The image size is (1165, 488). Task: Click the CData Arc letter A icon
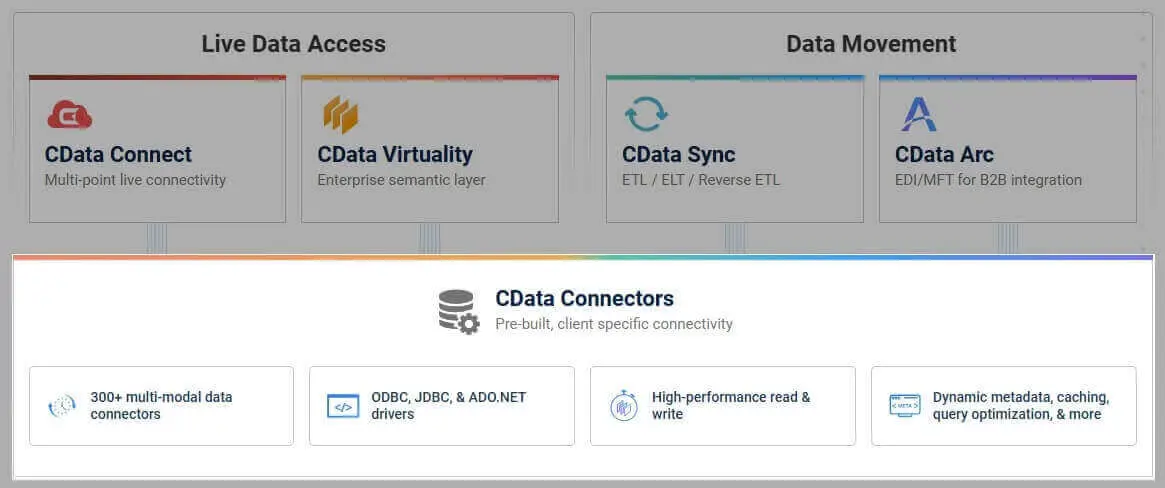pyautogui.click(x=918, y=114)
